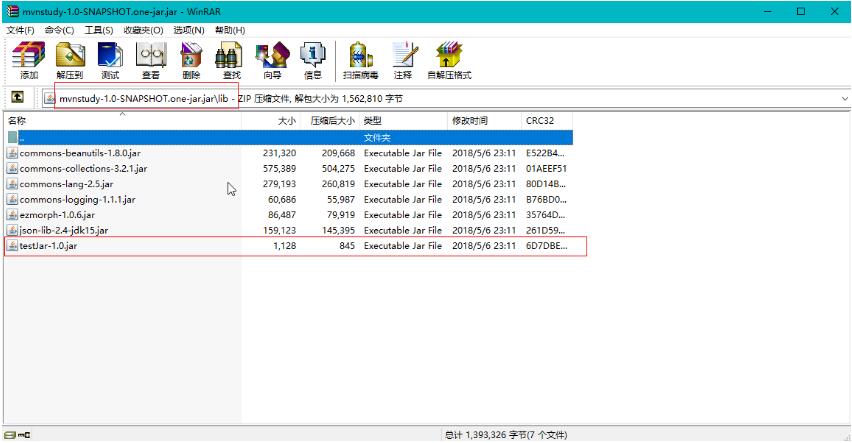Click the jar icon of json-lib-2.4-jdk15.jar
The height and width of the screenshot is (443, 852).
[12, 230]
